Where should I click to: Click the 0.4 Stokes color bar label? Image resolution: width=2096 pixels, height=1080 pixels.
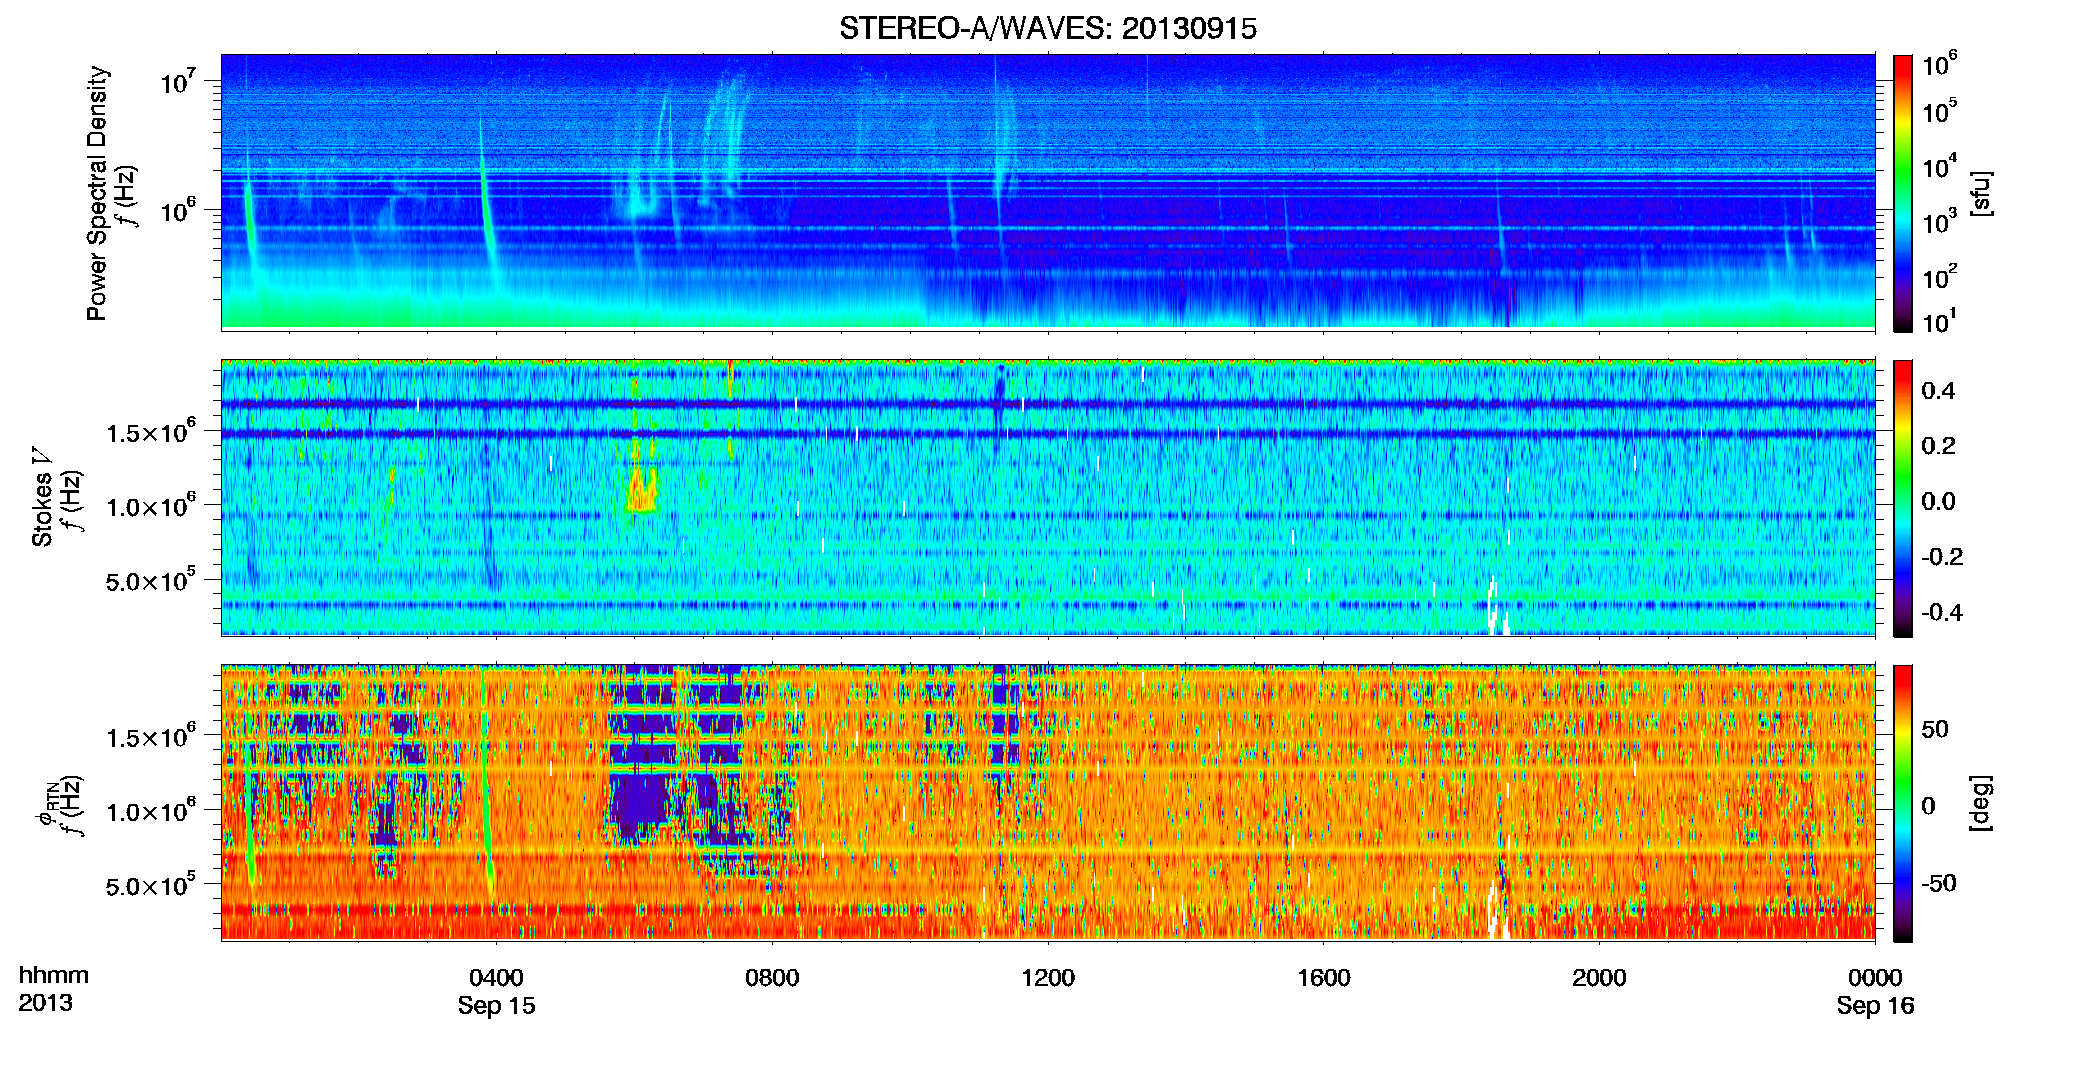1938,391
